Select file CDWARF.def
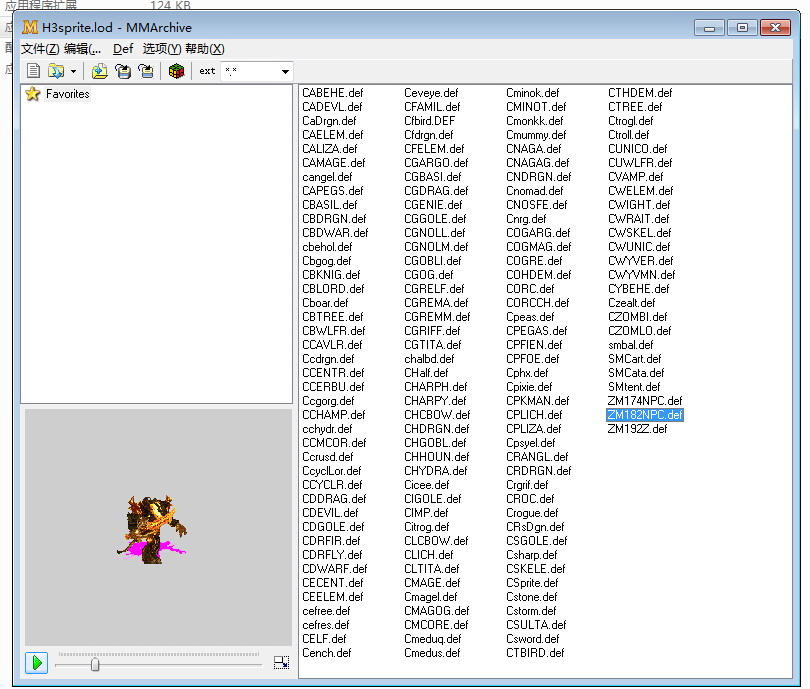This screenshot has height=689, width=810. coord(335,569)
